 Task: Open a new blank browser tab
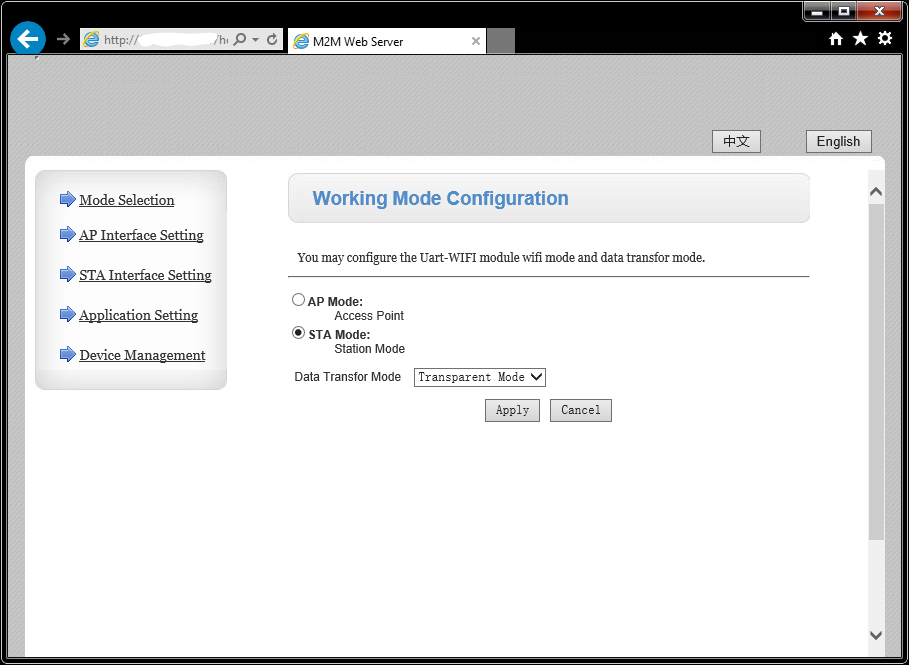point(501,41)
